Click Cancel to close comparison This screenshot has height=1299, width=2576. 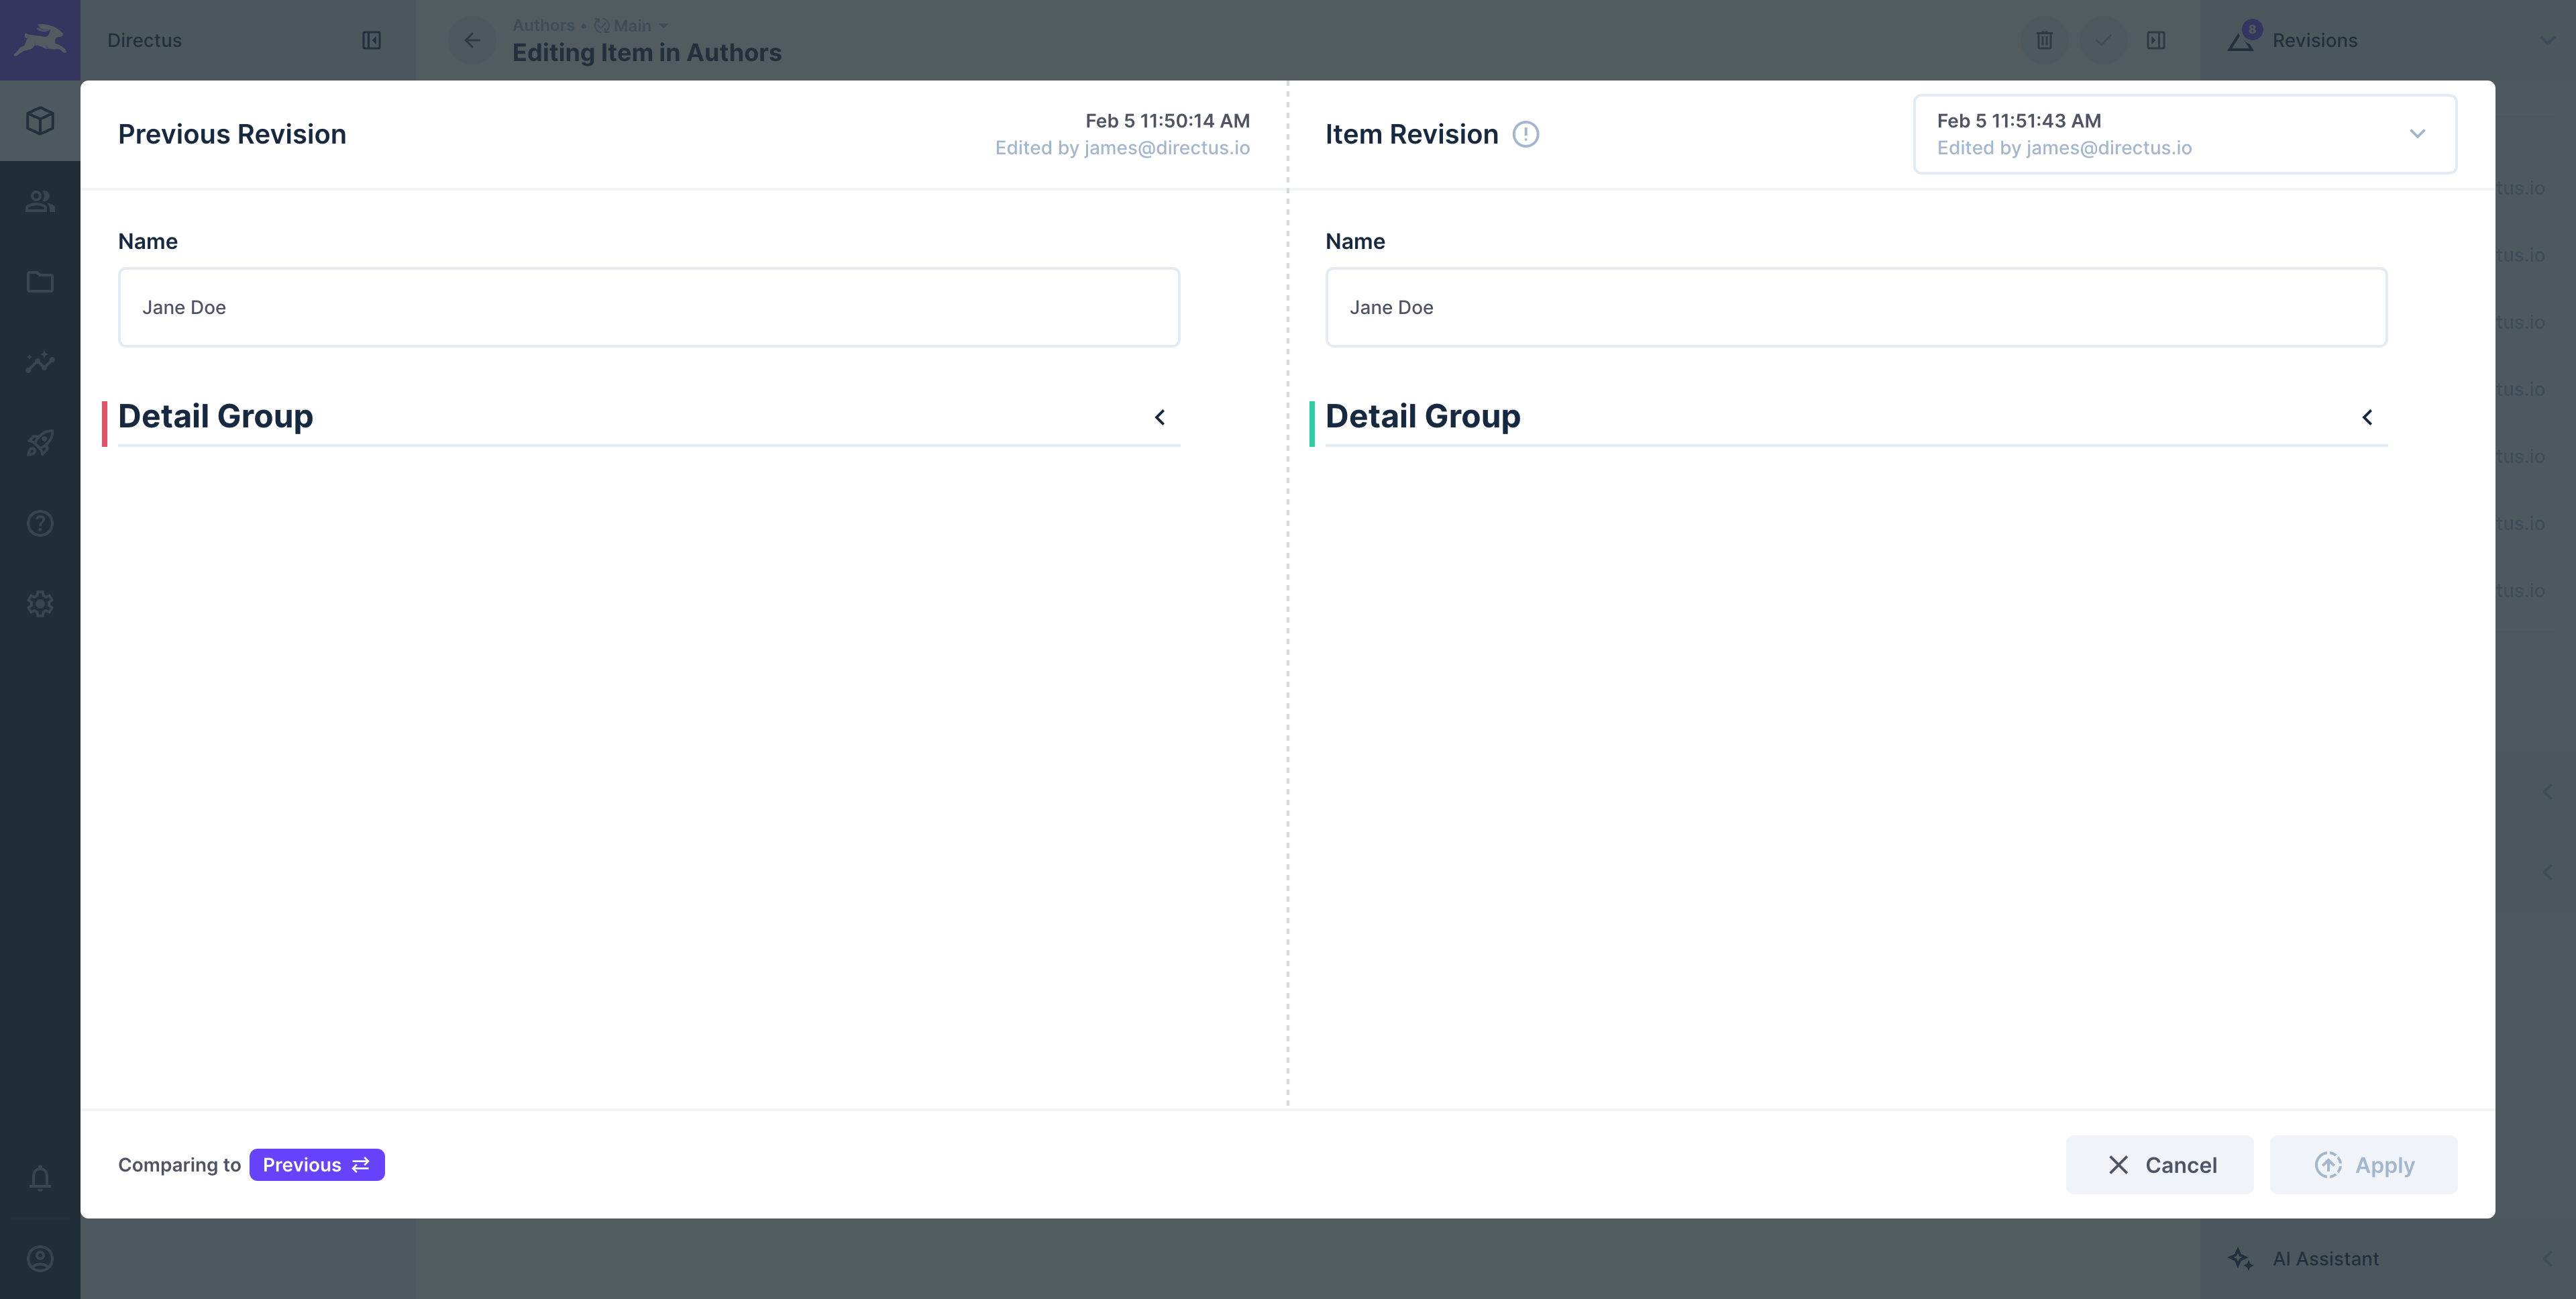(2159, 1165)
